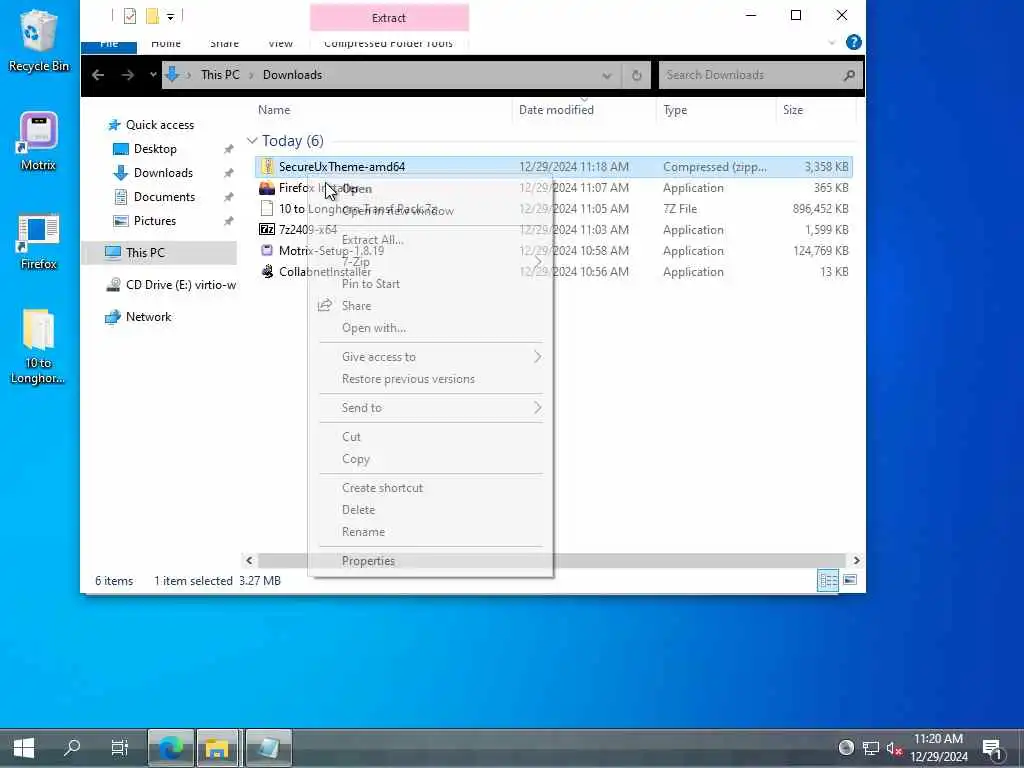1024x768 pixels.
Task: Click the Back navigation arrow
Action: point(98,75)
